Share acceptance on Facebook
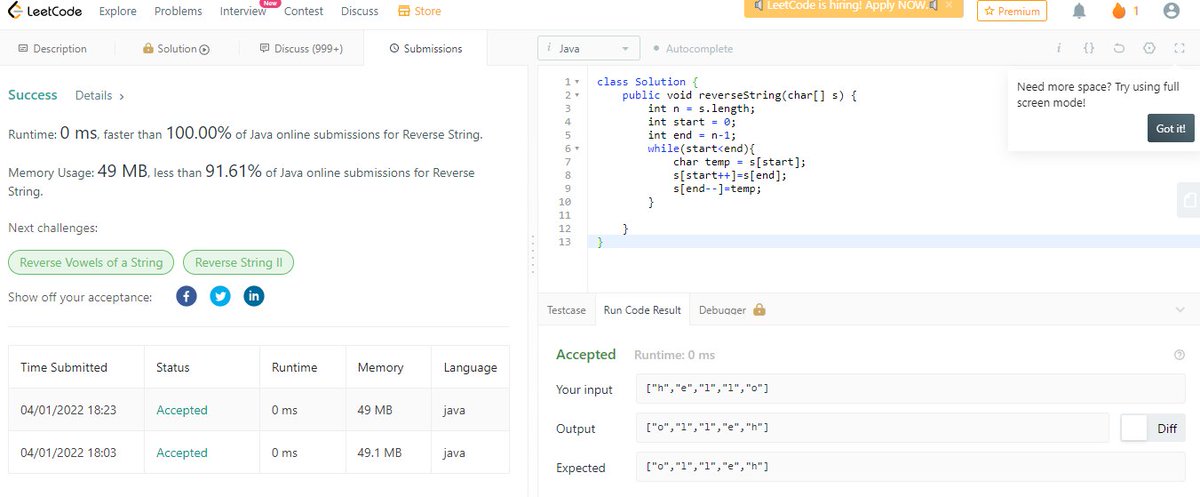The width and height of the screenshot is (1200, 497). click(186, 297)
